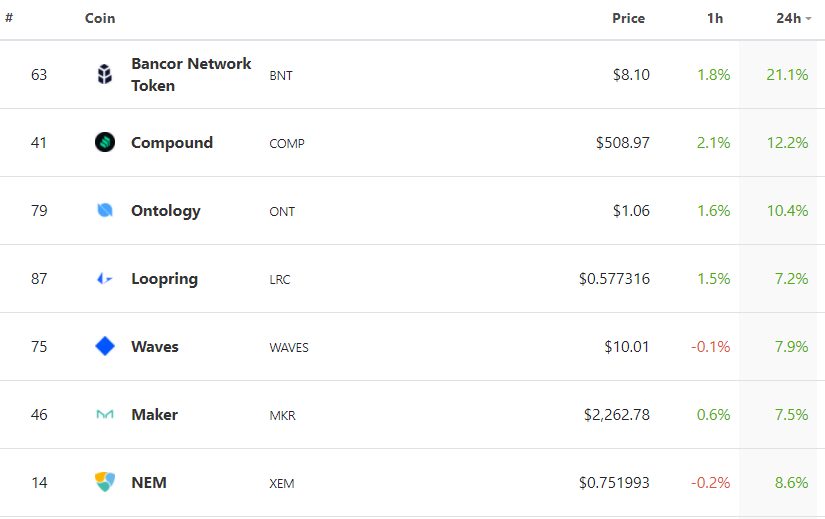
Task: Click the Loopring coin logo icon
Action: pyautogui.click(x=105, y=279)
